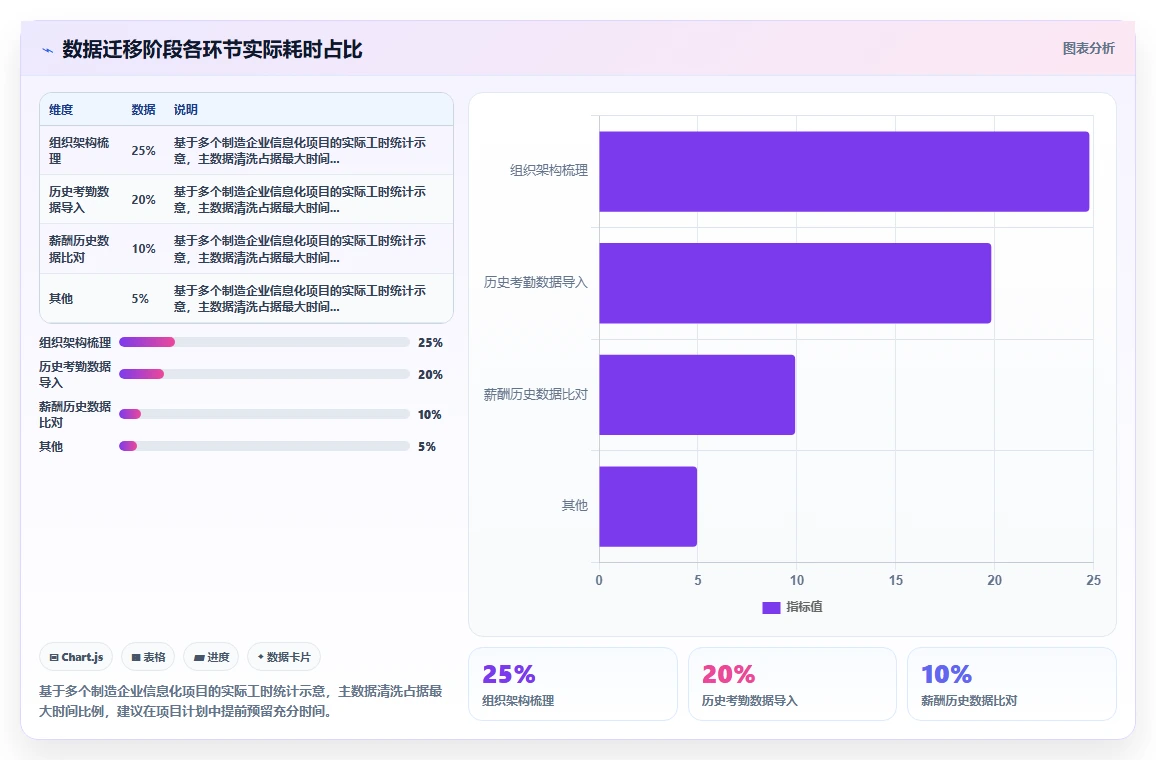Screen dimensions: 1156x760
Task: Click the 其他 chart axis label
Action: 575,505
